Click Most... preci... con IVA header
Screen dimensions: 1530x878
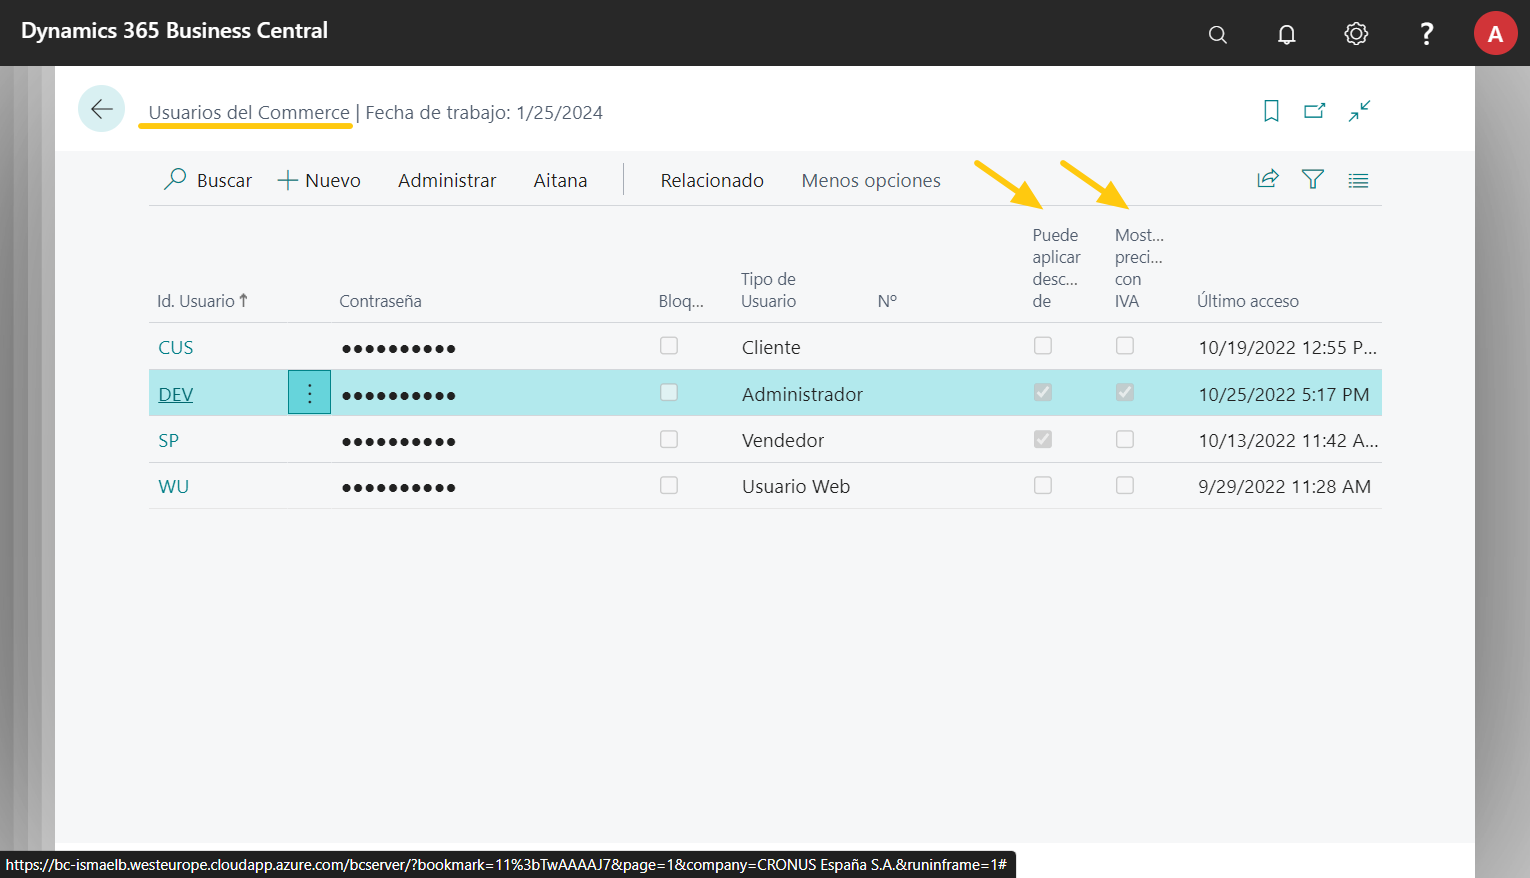(1139, 268)
